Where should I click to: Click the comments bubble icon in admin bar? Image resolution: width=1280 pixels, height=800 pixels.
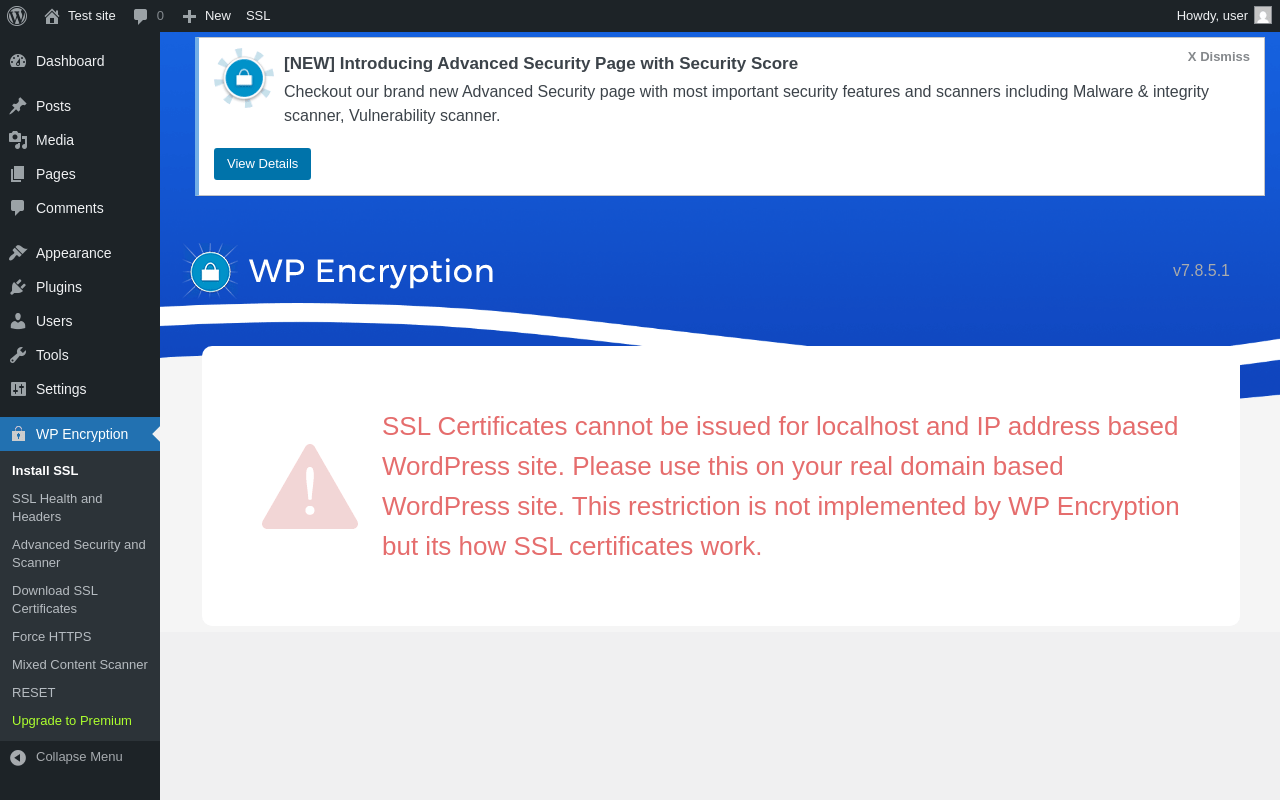pyautogui.click(x=141, y=16)
